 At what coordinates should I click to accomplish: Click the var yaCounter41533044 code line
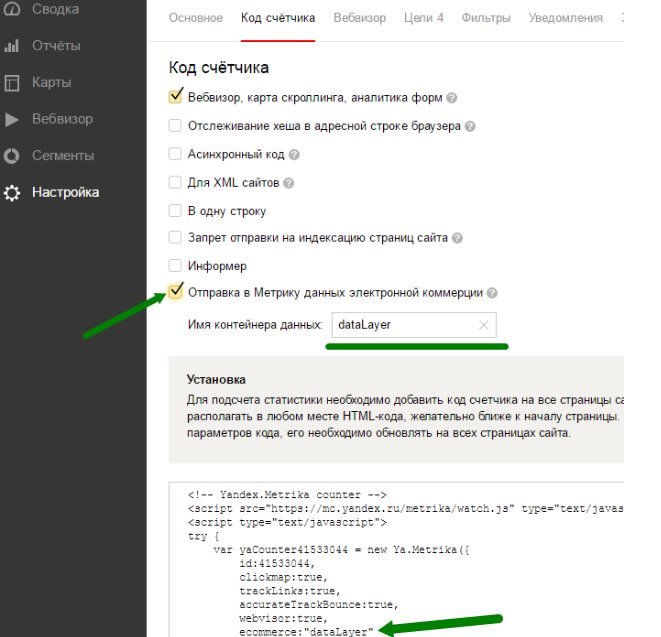[341, 550]
